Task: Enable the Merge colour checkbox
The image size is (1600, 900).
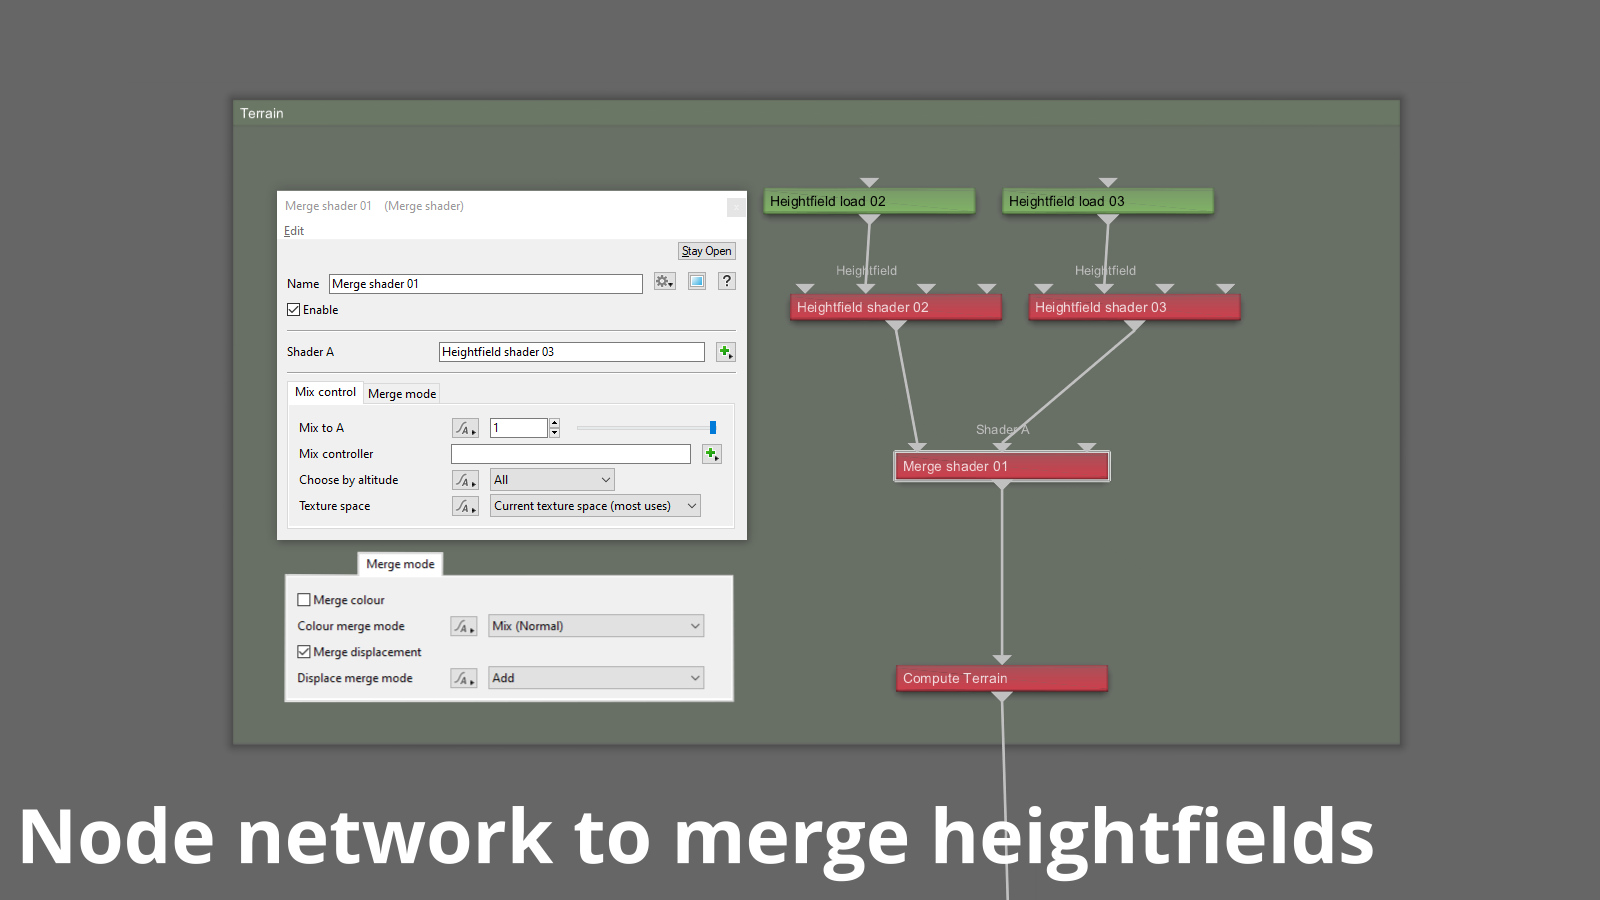Action: point(304,600)
